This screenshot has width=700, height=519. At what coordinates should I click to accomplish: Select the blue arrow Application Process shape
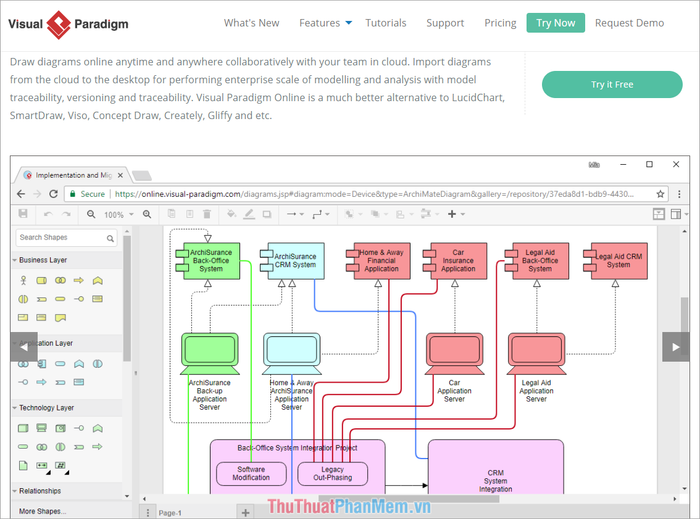(x=42, y=382)
